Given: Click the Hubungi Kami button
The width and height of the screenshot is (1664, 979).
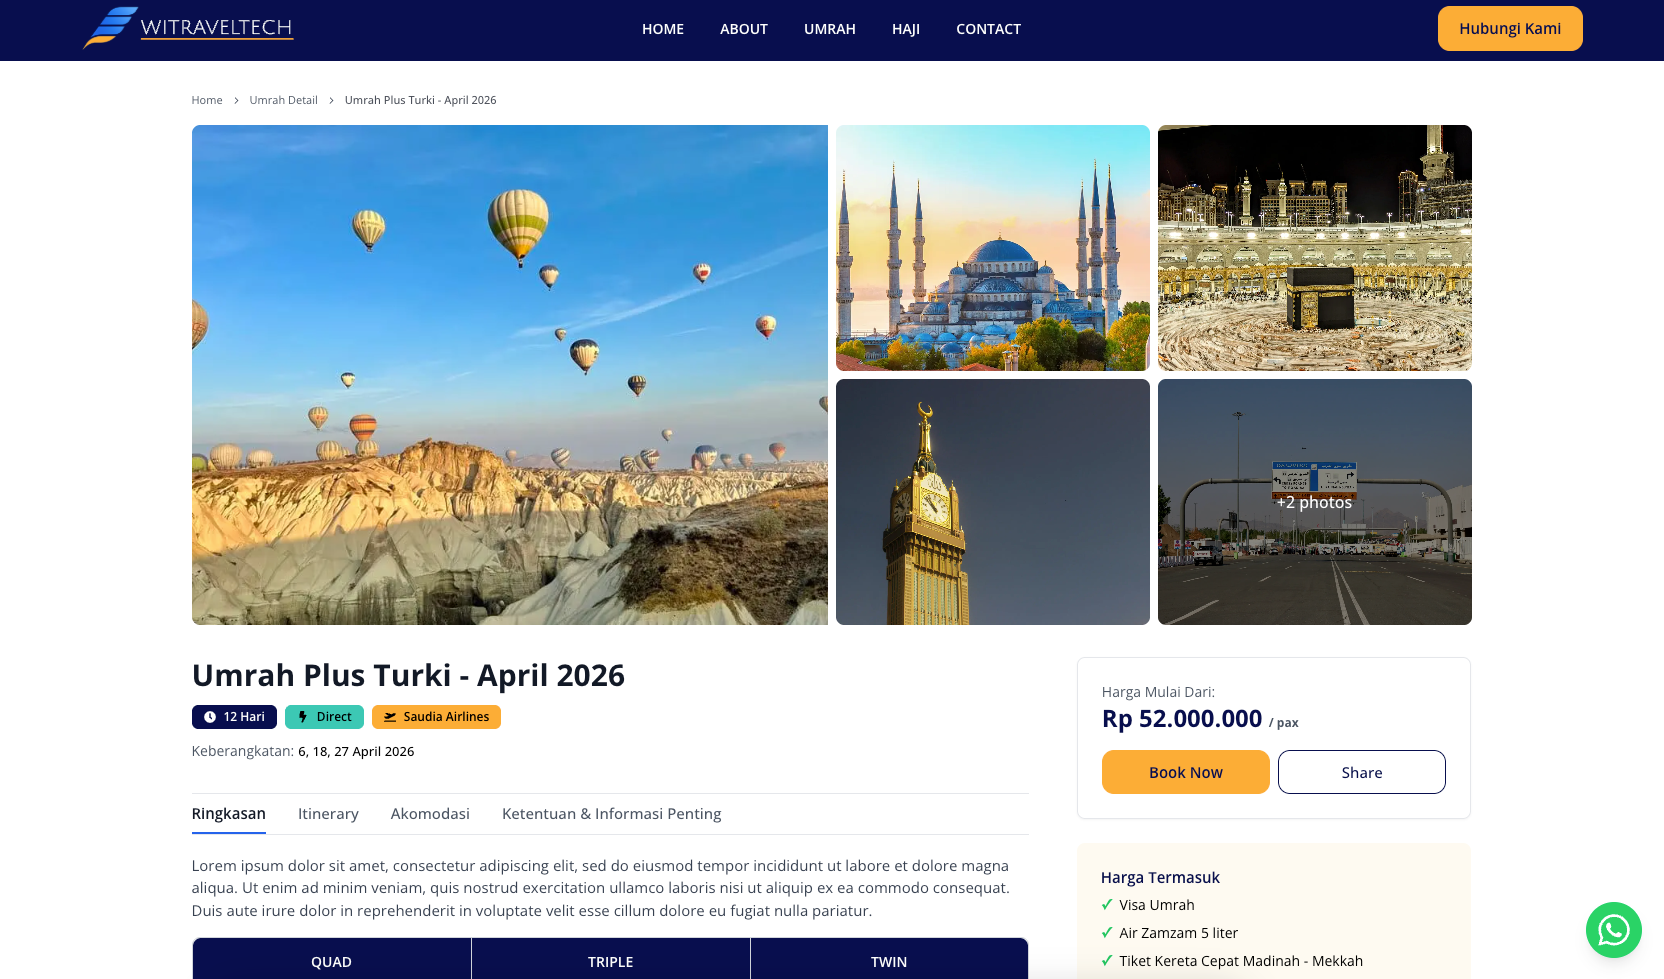Looking at the screenshot, I should tap(1510, 28).
